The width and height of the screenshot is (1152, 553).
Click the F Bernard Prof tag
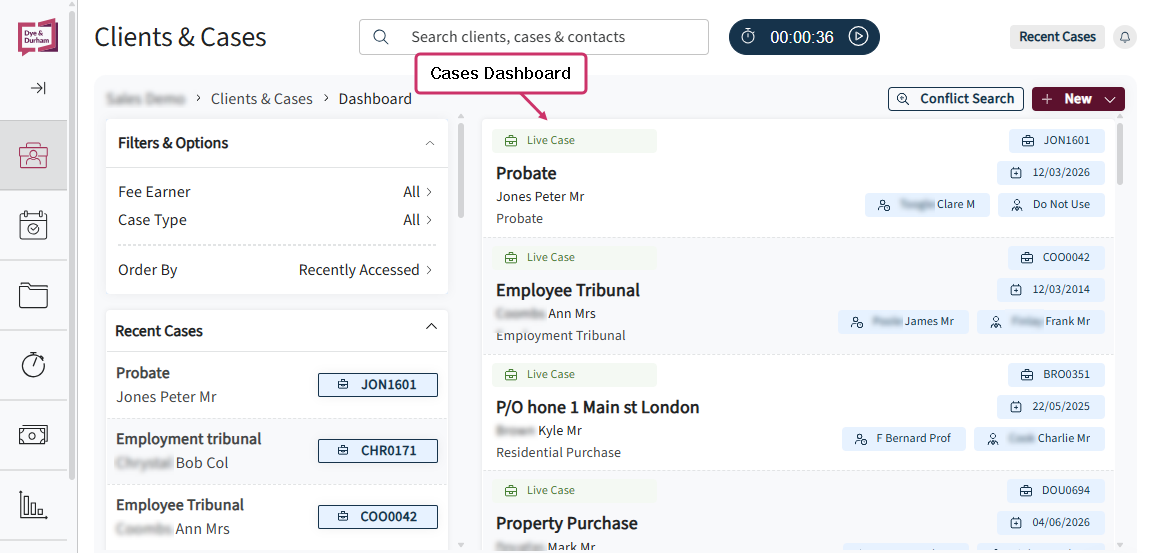(x=904, y=438)
